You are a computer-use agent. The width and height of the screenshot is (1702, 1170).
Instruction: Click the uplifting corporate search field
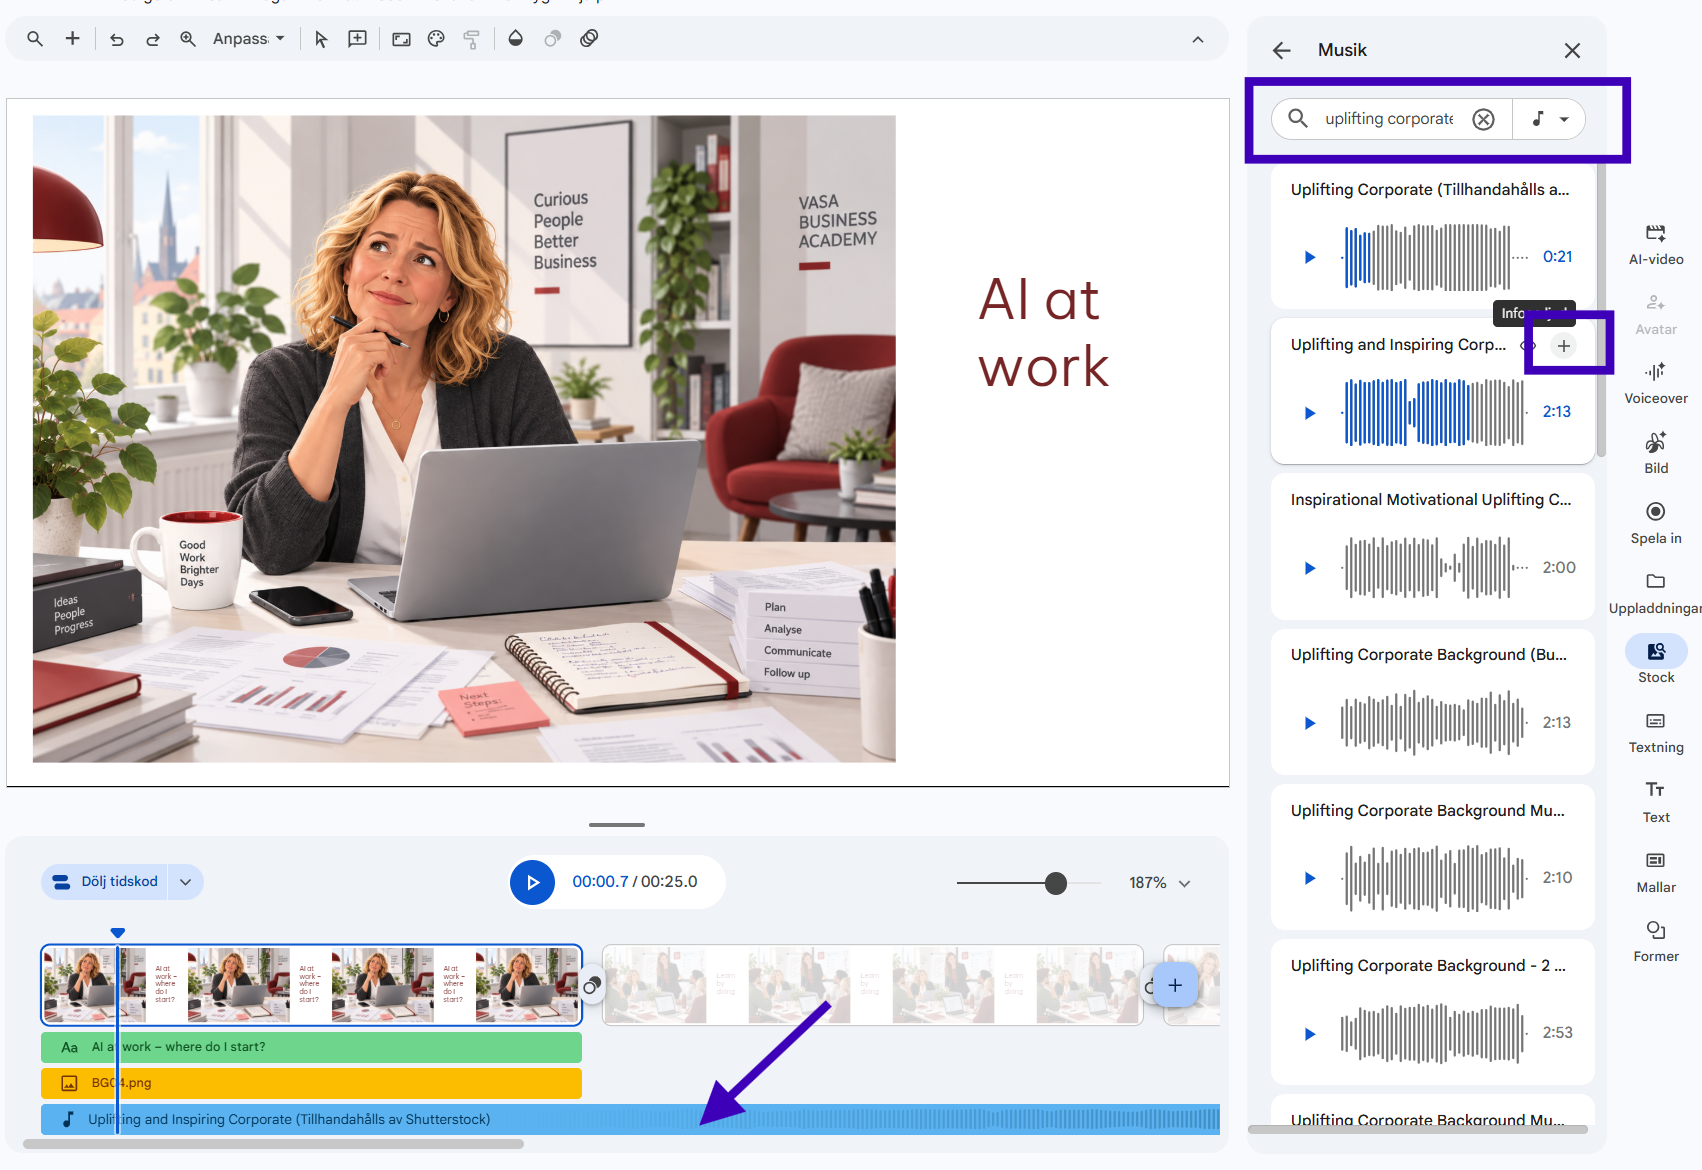pyautogui.click(x=1389, y=119)
